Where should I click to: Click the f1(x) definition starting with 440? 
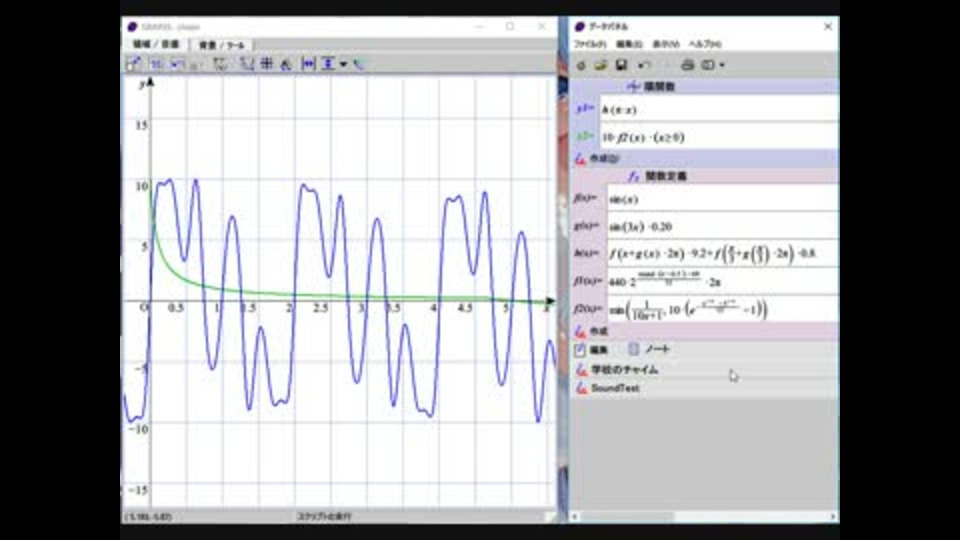pyautogui.click(x=722, y=281)
